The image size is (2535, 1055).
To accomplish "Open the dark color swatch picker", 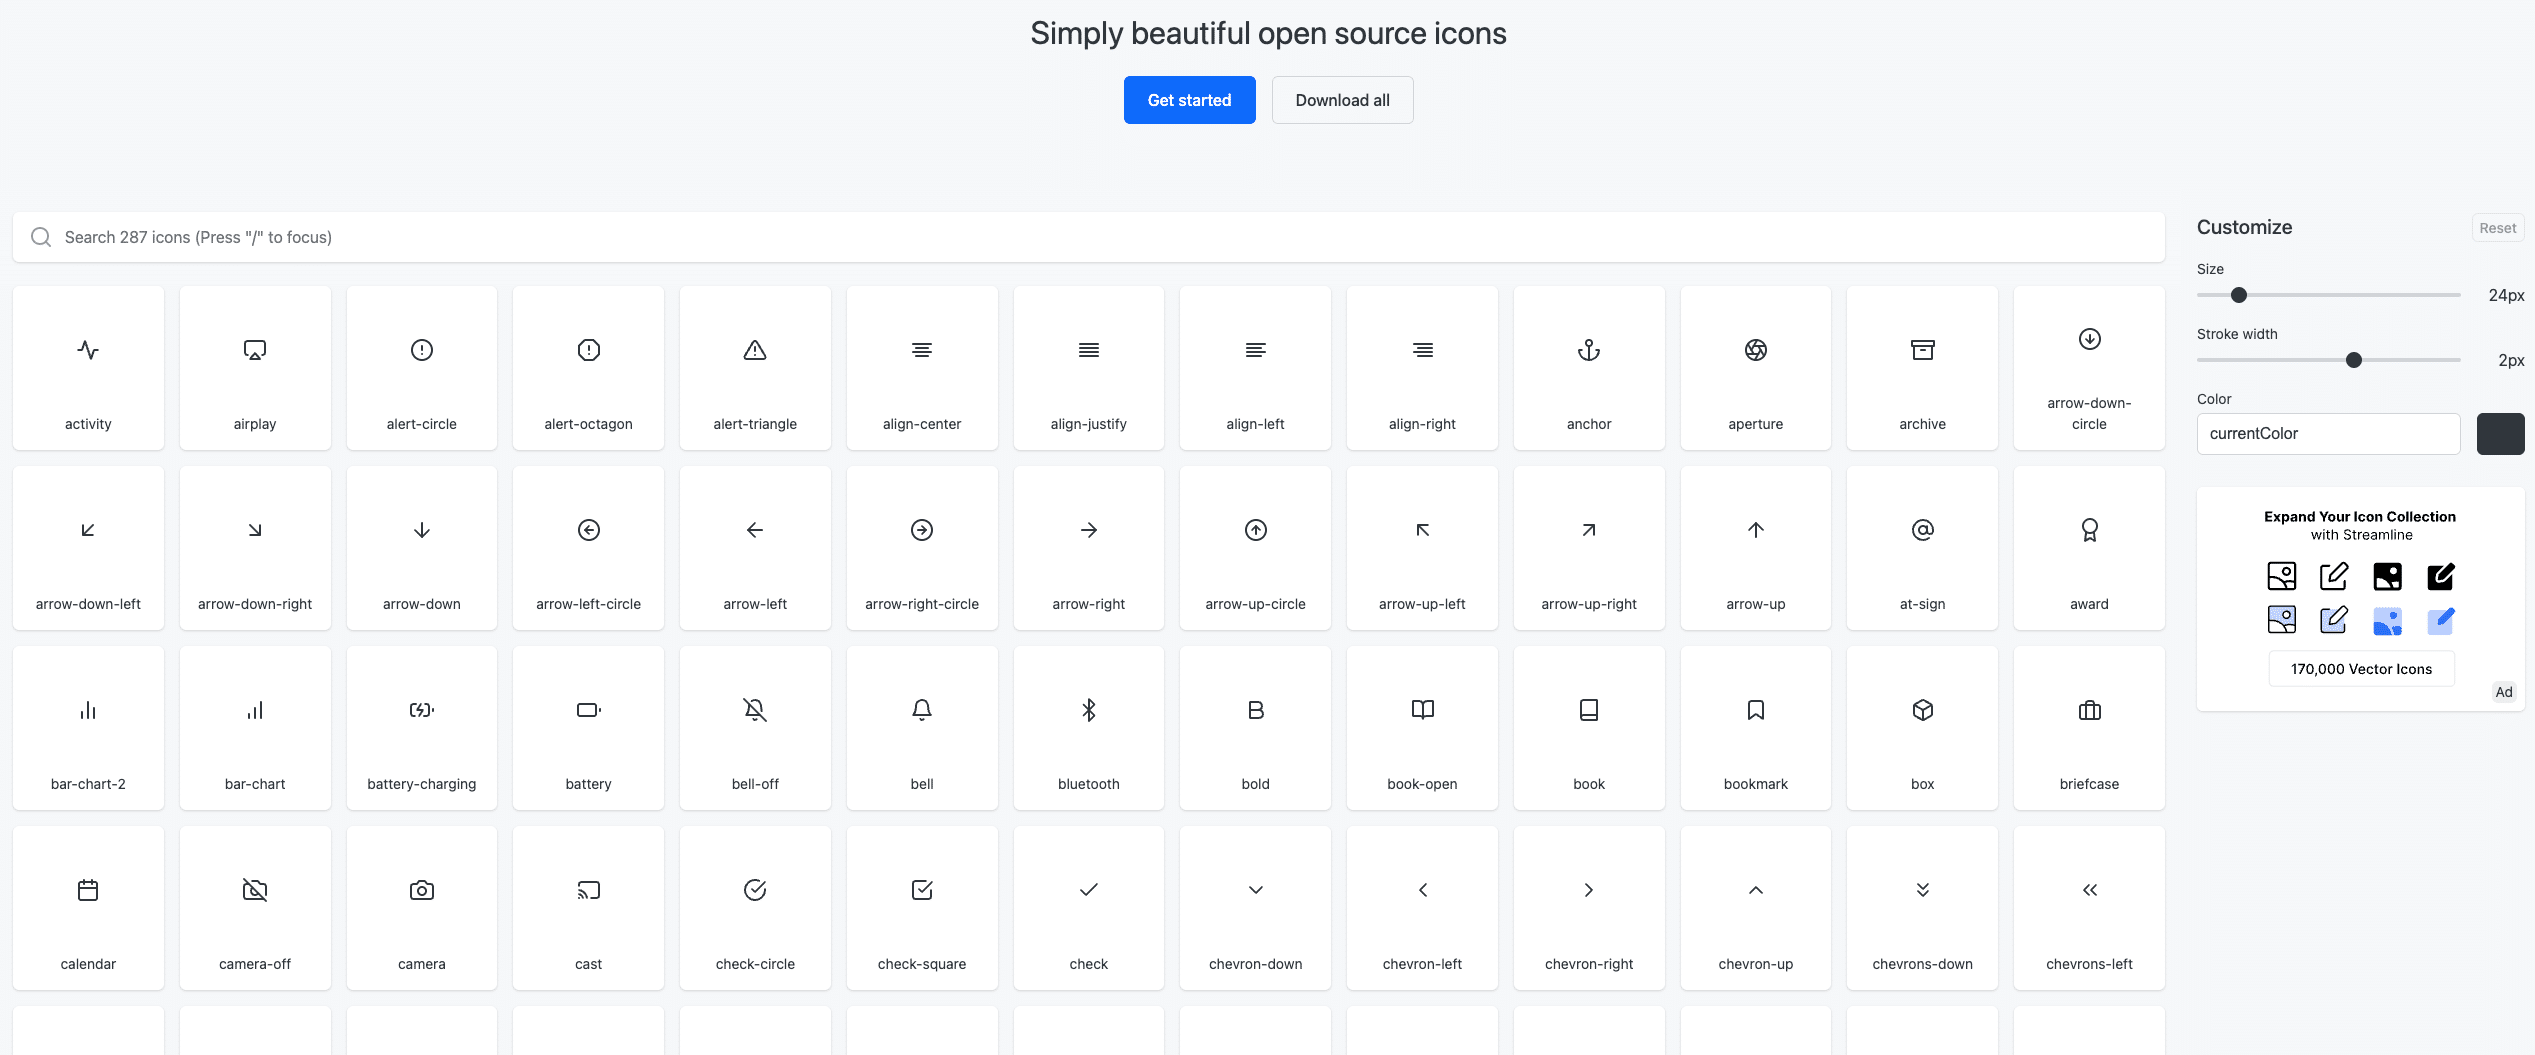I will [x=2500, y=434].
